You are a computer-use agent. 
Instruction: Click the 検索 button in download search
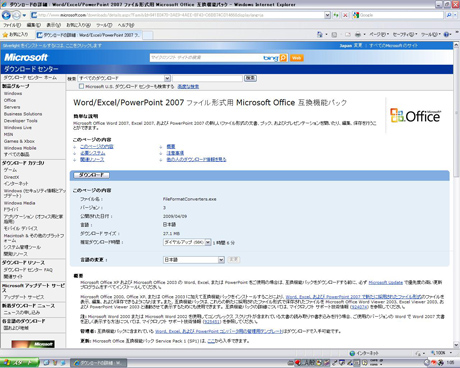250,78
